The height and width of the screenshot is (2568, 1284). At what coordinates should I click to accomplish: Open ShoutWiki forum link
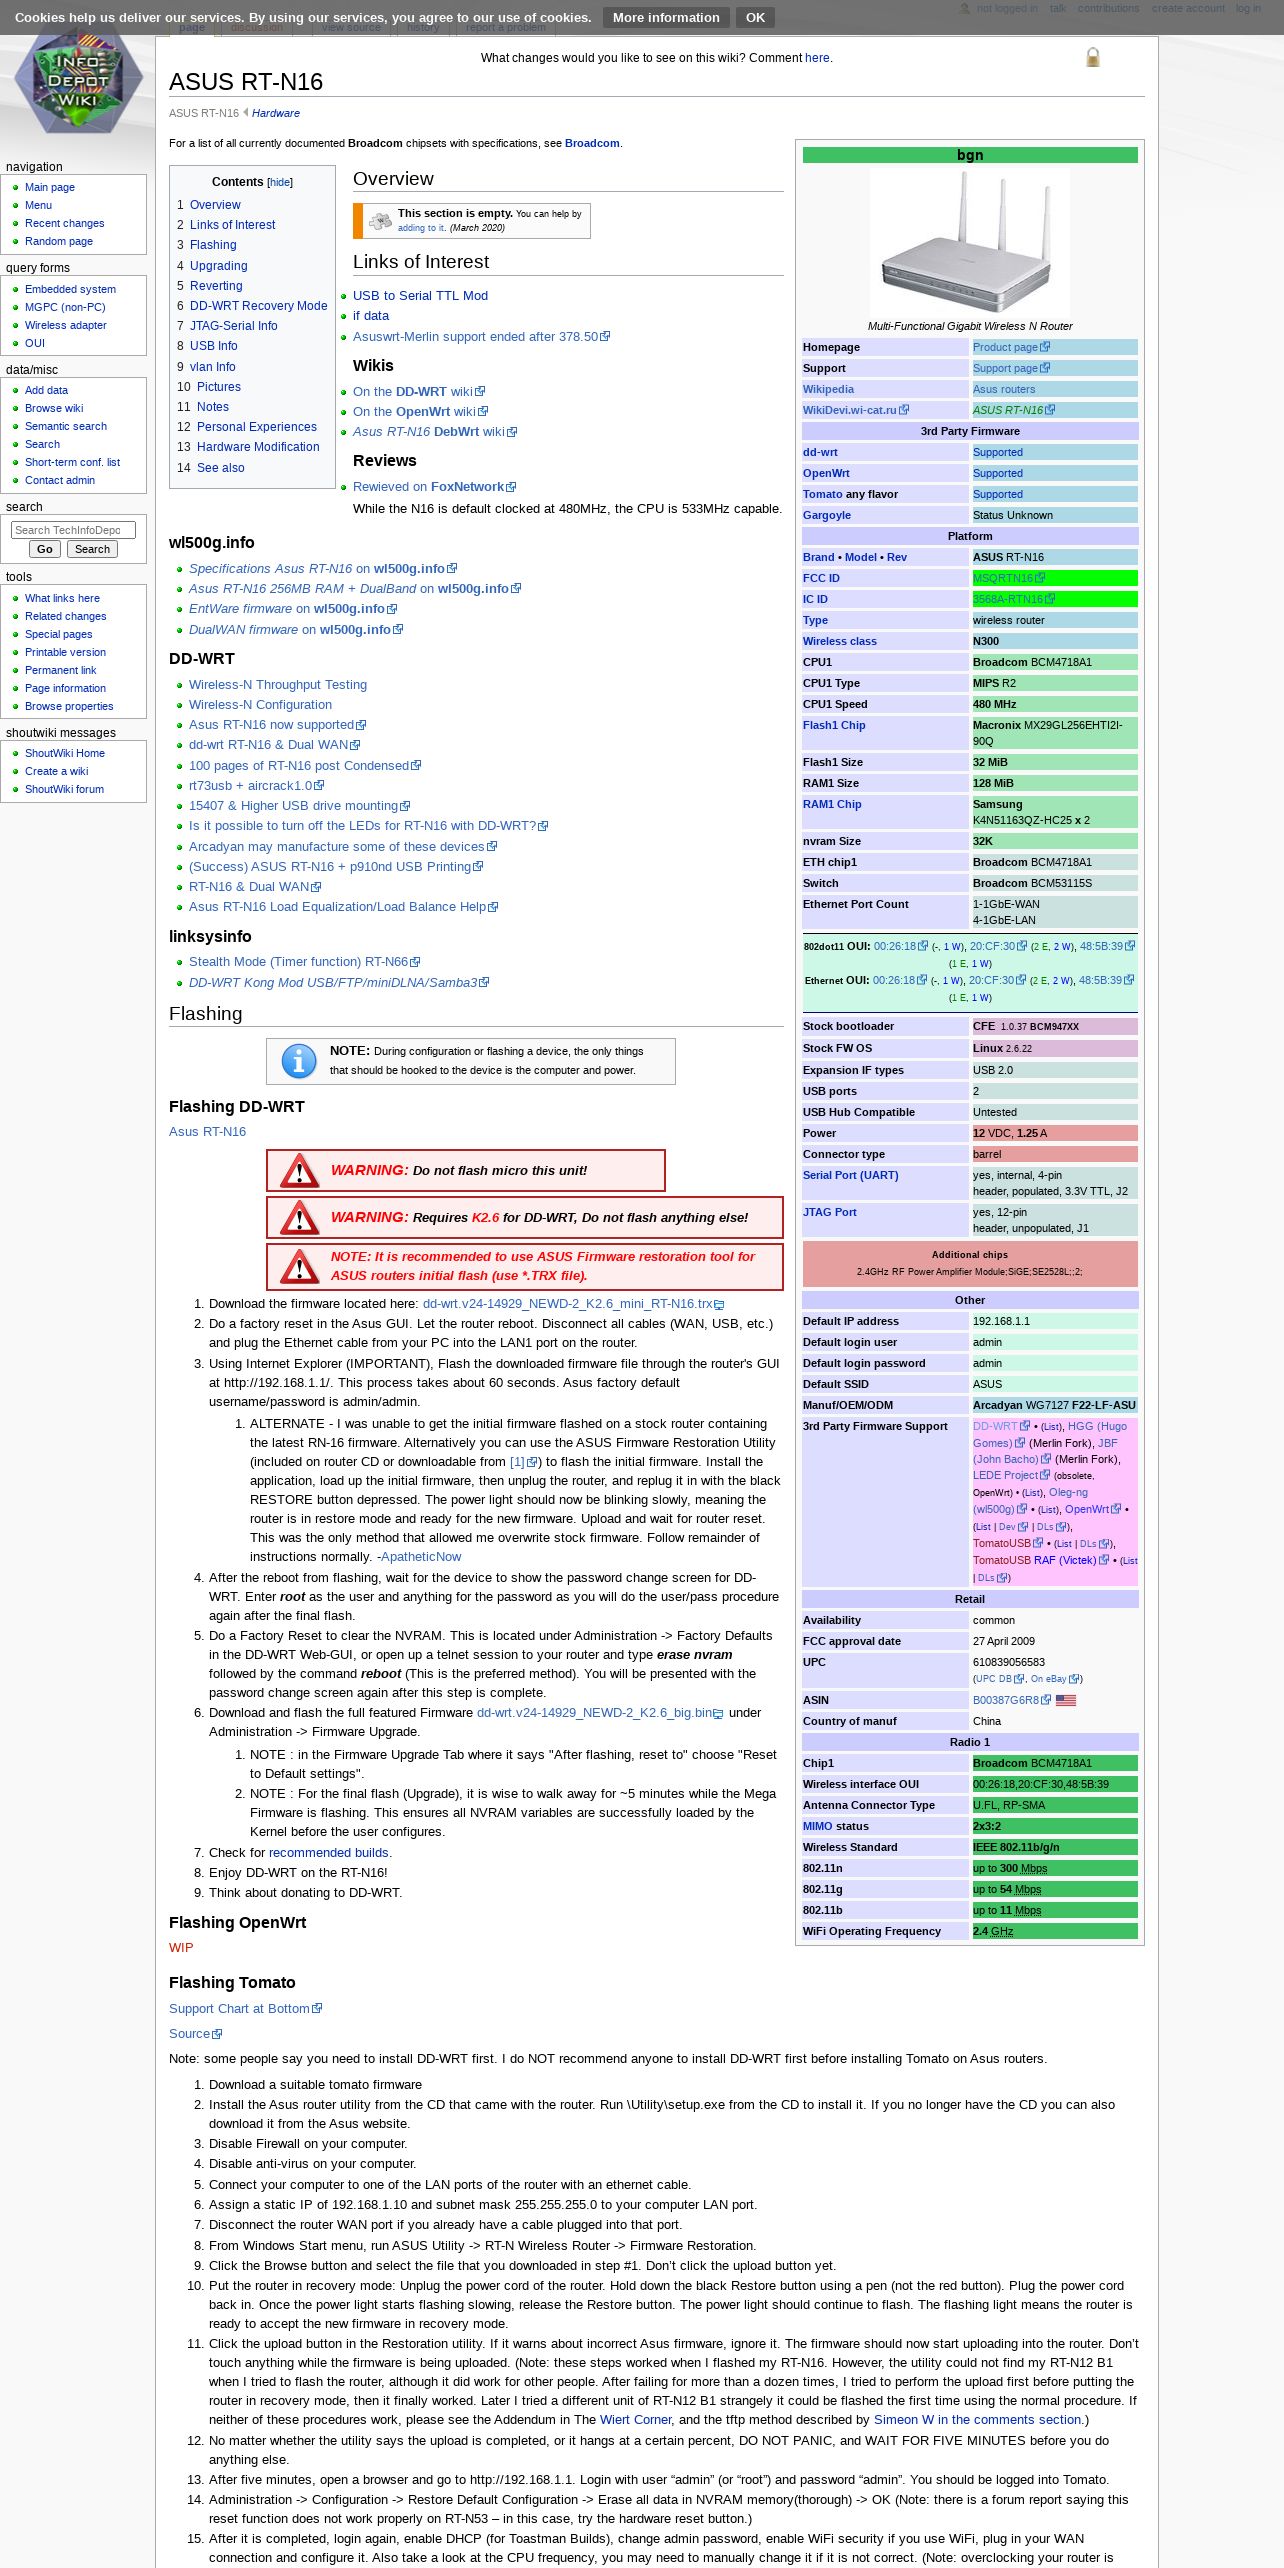point(64,789)
